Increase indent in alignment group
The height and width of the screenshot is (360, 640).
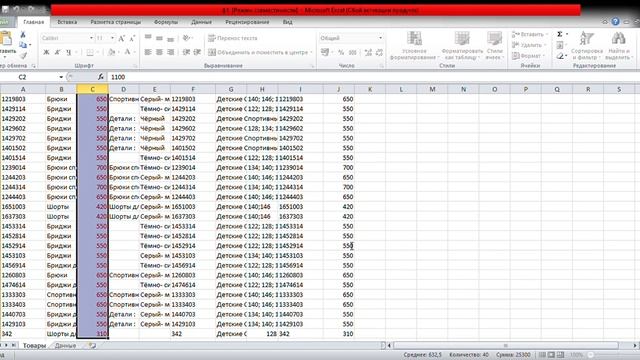point(197,52)
